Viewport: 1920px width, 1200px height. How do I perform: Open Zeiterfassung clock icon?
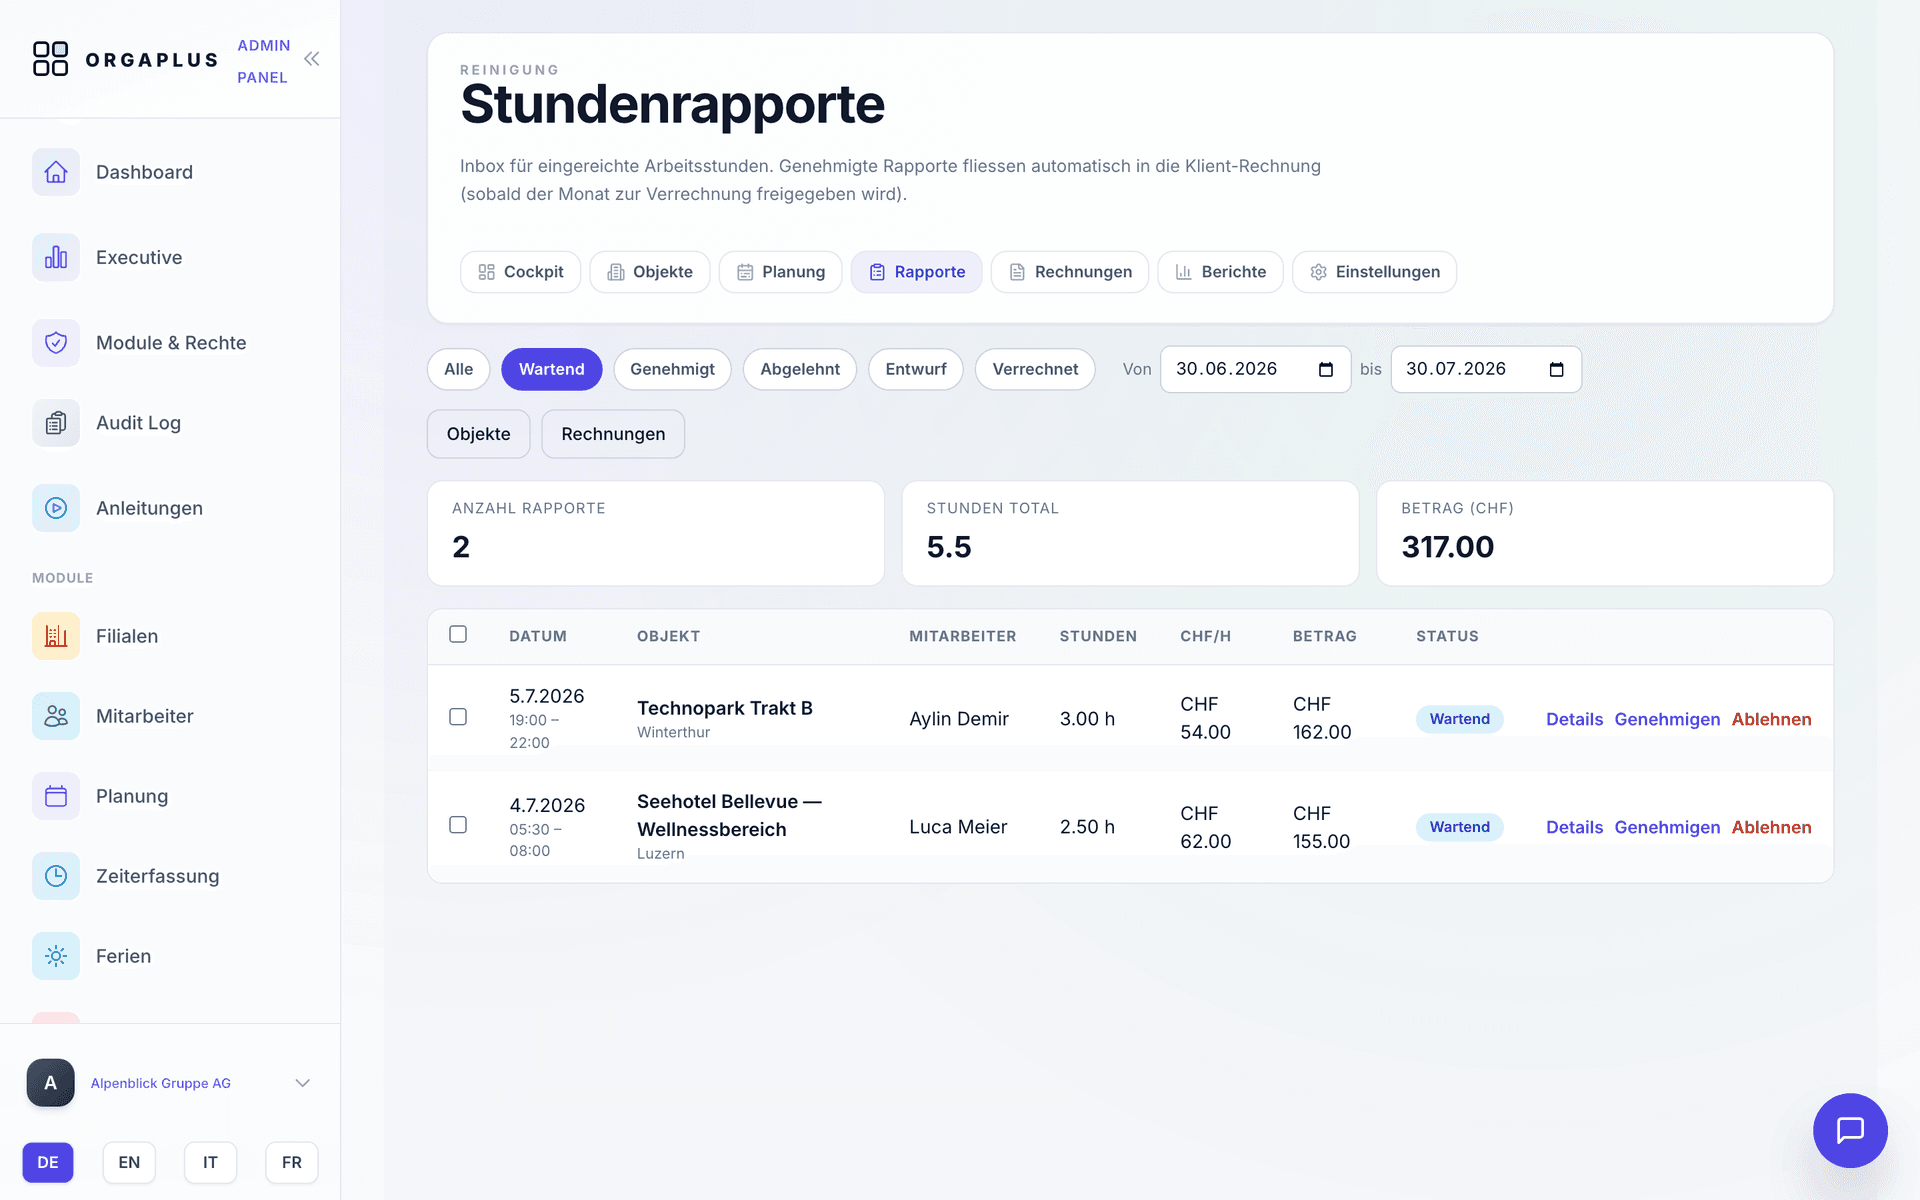coord(56,876)
